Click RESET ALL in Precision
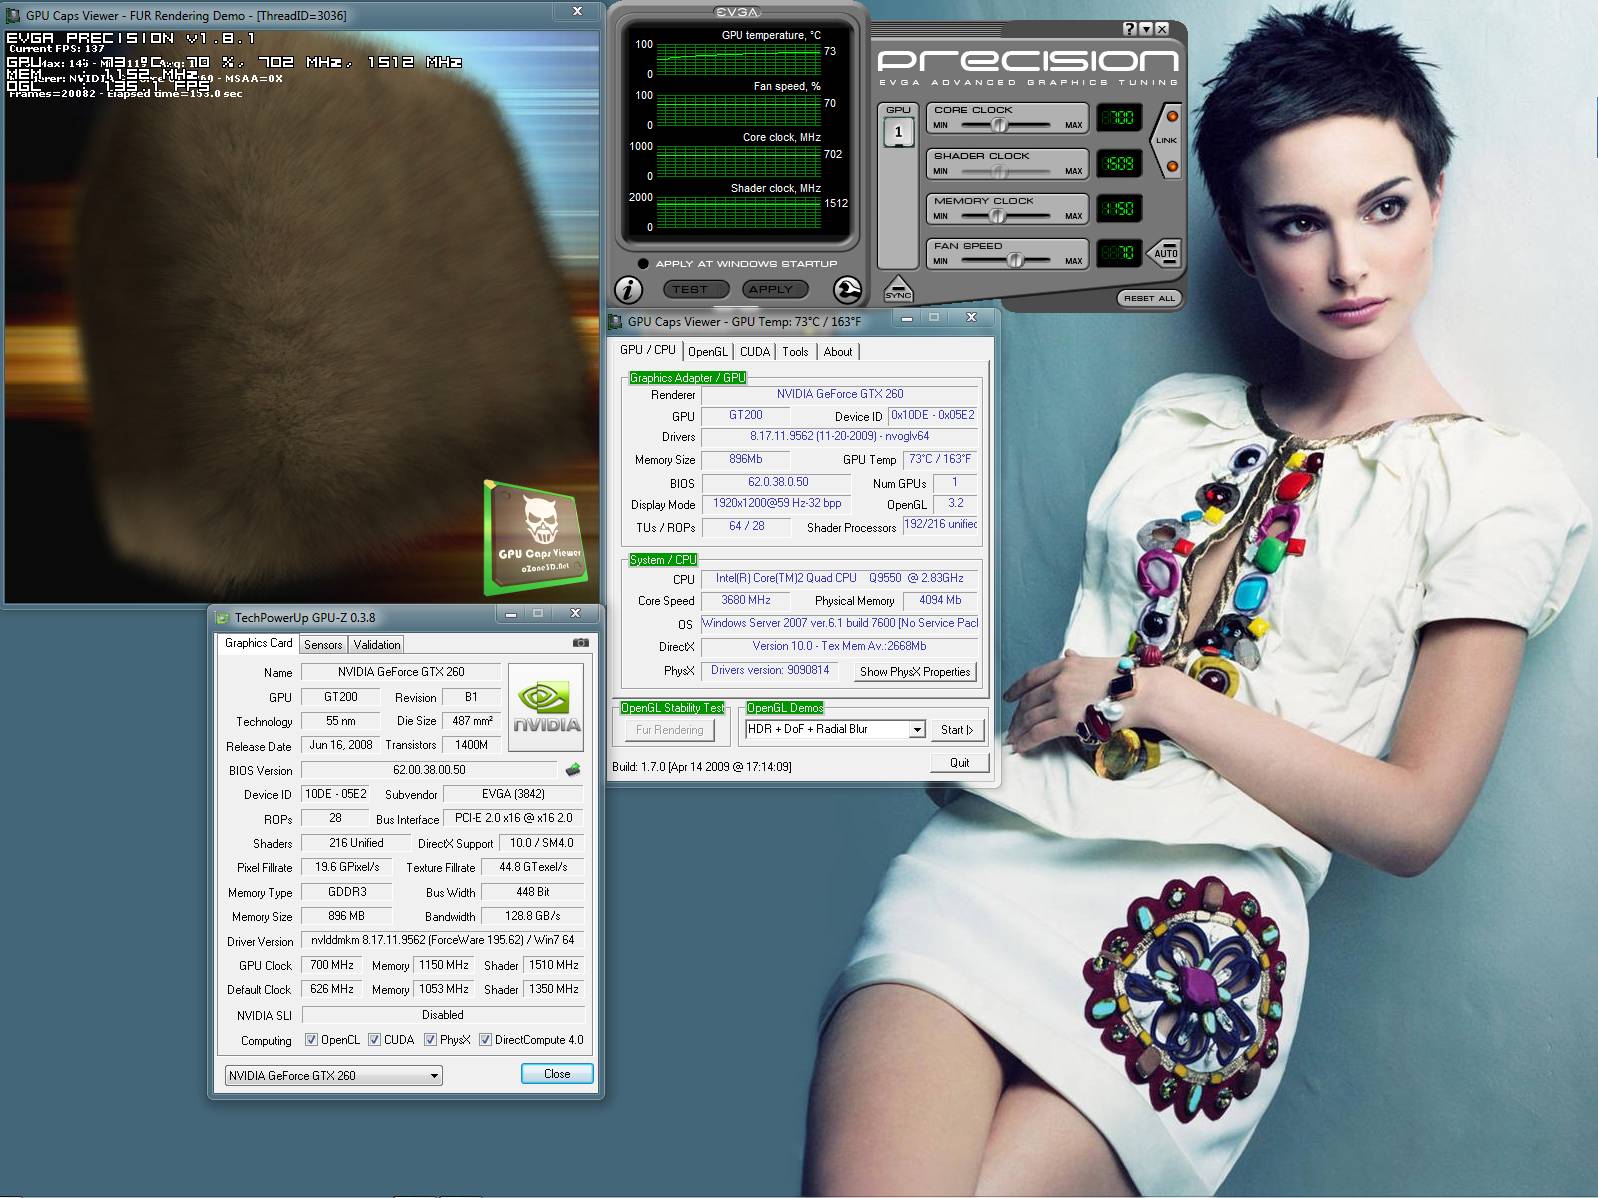Image resolution: width=1598 pixels, height=1198 pixels. [1148, 298]
